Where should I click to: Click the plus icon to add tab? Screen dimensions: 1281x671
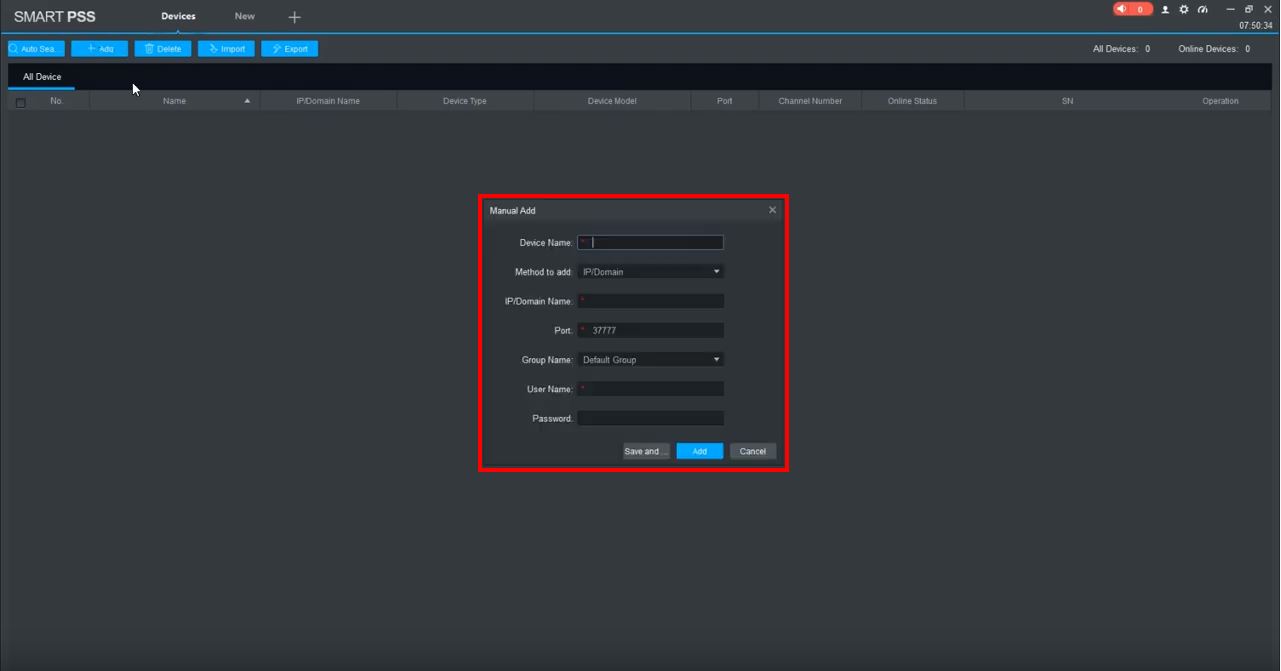point(294,17)
